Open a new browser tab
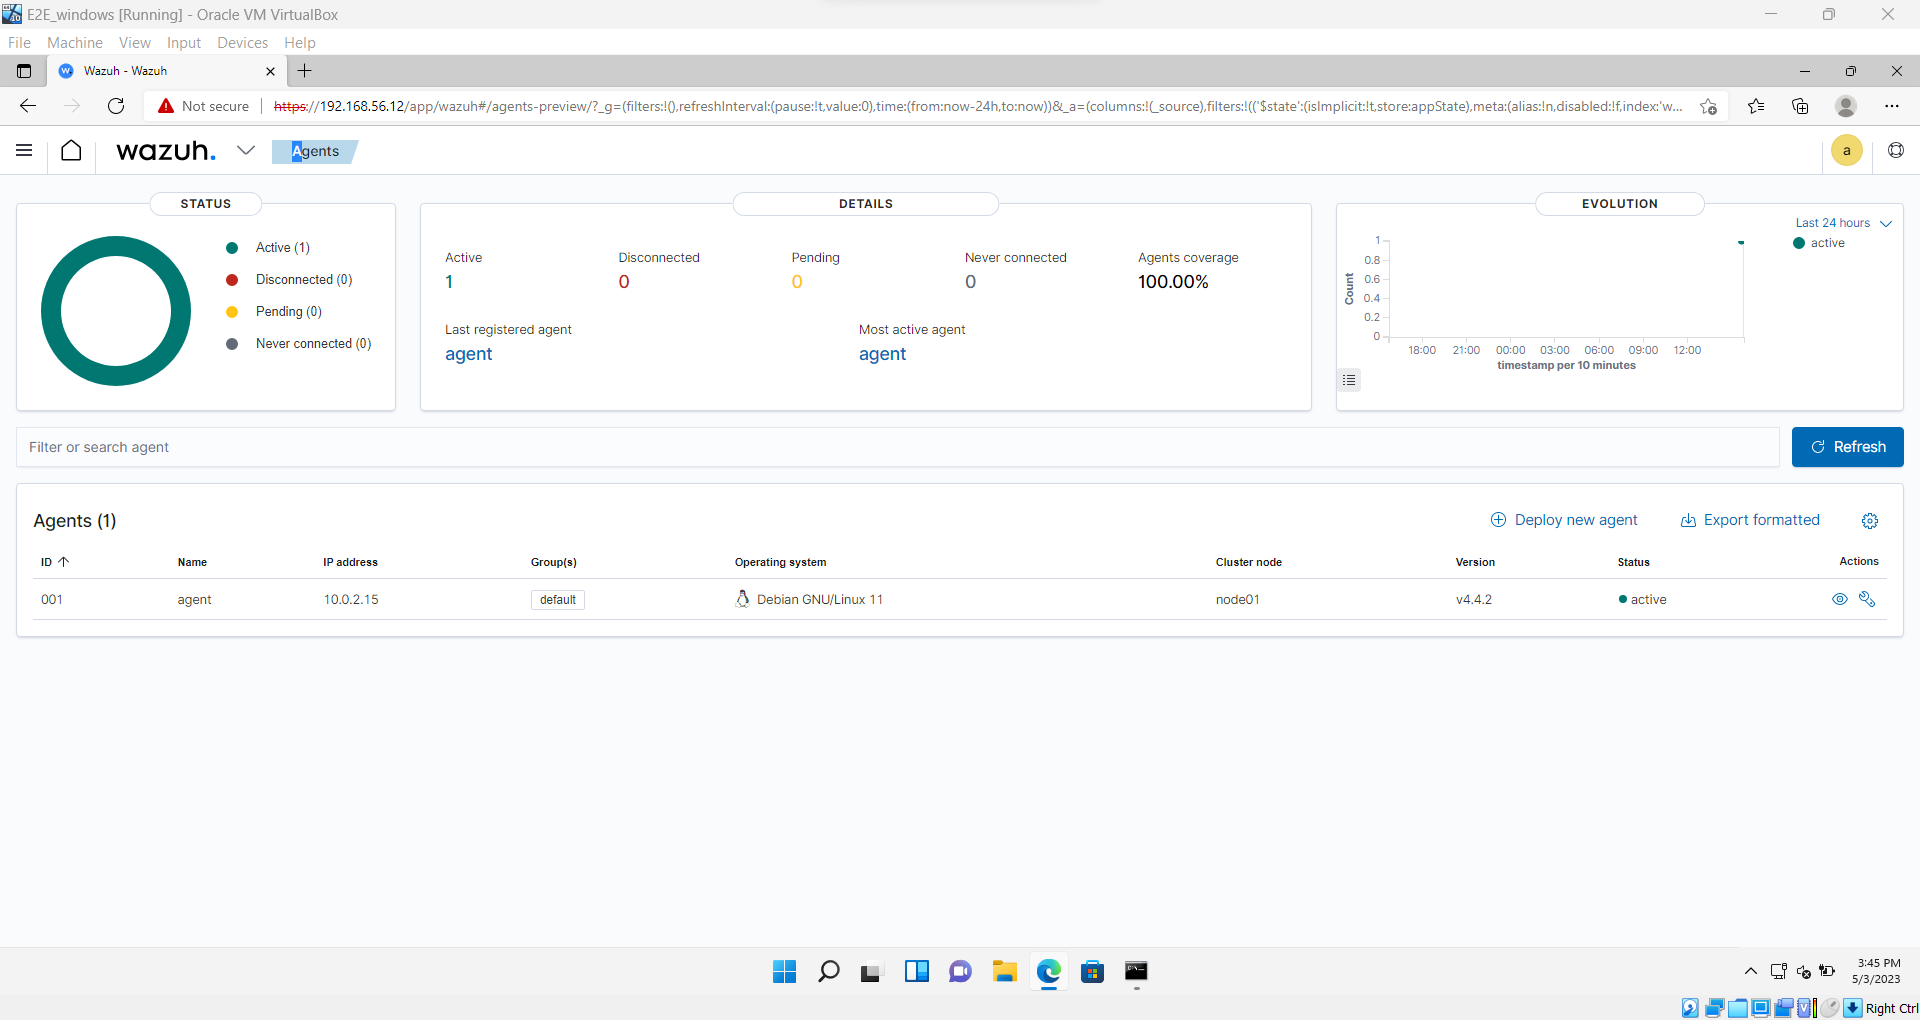1920x1020 pixels. click(x=305, y=71)
